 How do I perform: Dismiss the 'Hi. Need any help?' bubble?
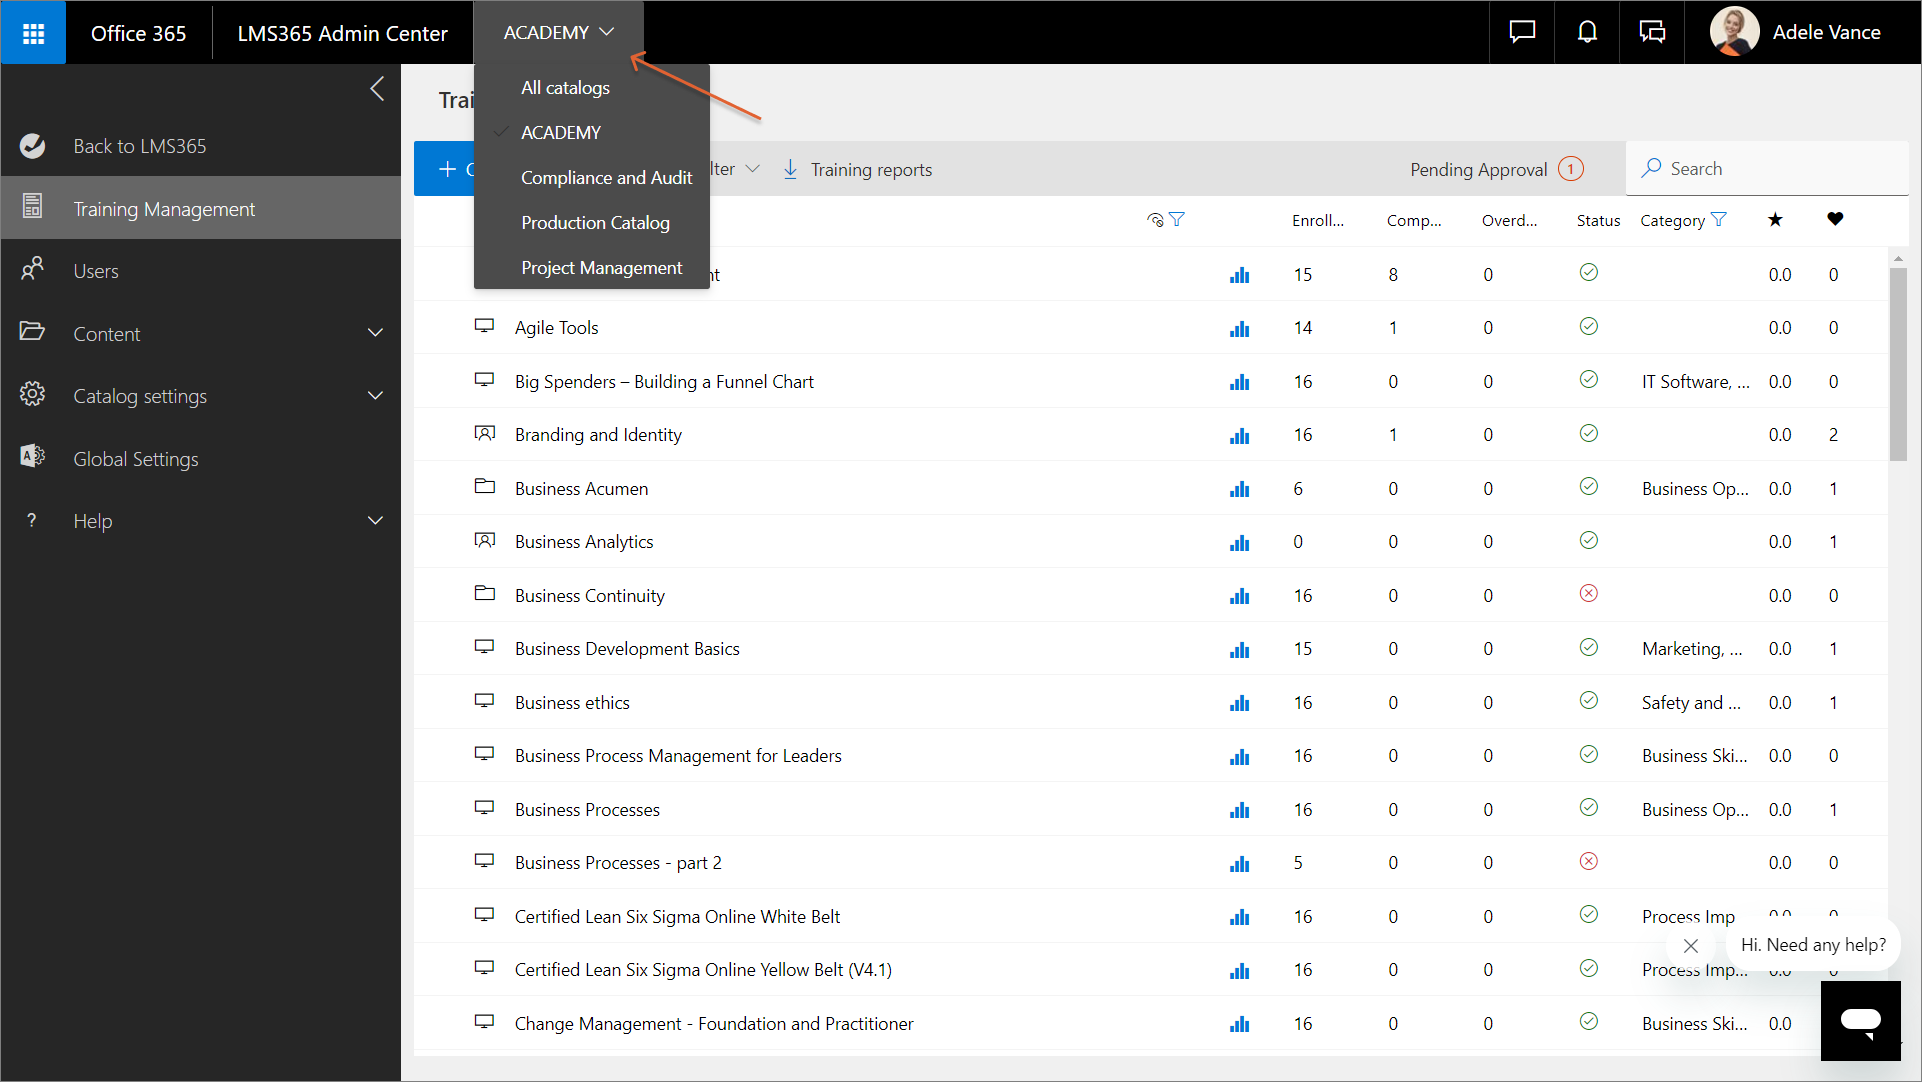[1691, 946]
